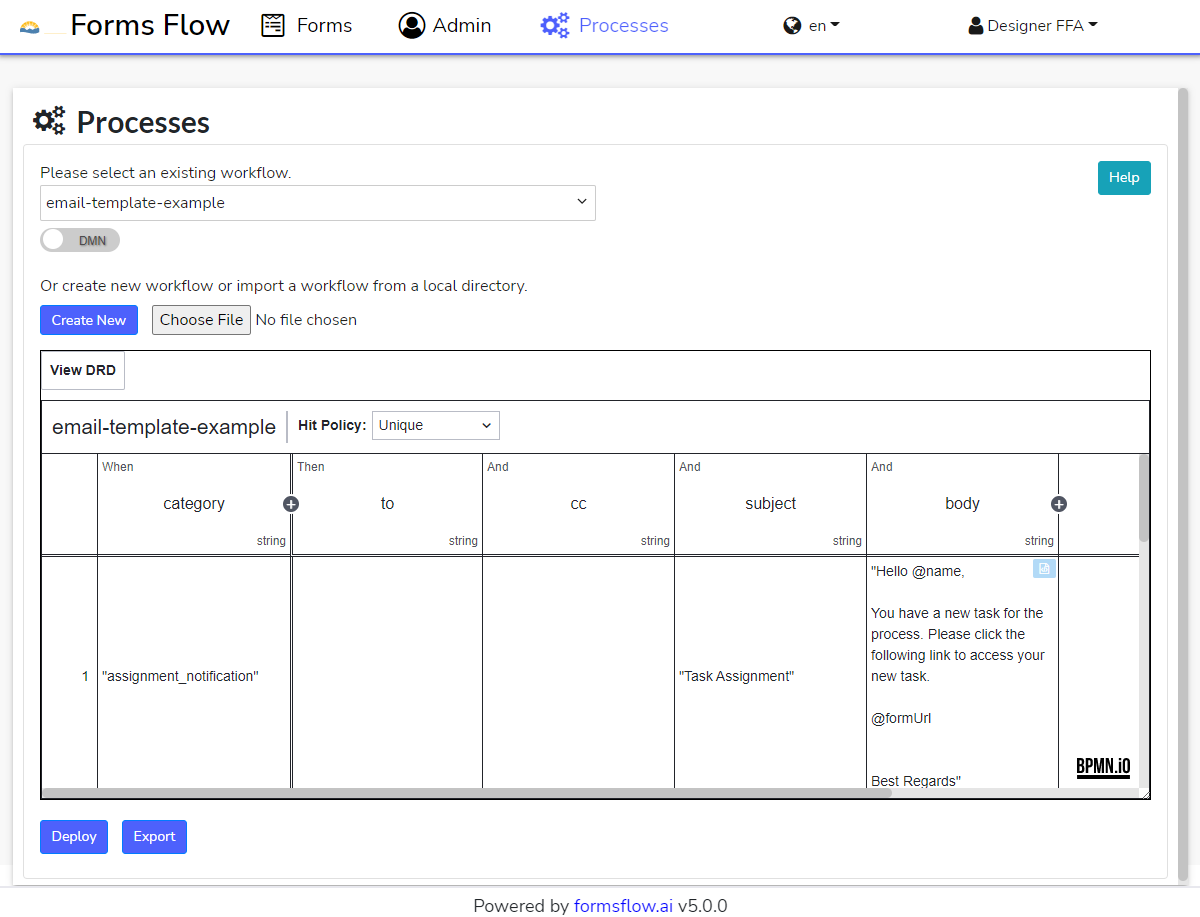This screenshot has height=917, width=1200.
Task: Open the Hit Policy dropdown
Action: pyautogui.click(x=435, y=426)
